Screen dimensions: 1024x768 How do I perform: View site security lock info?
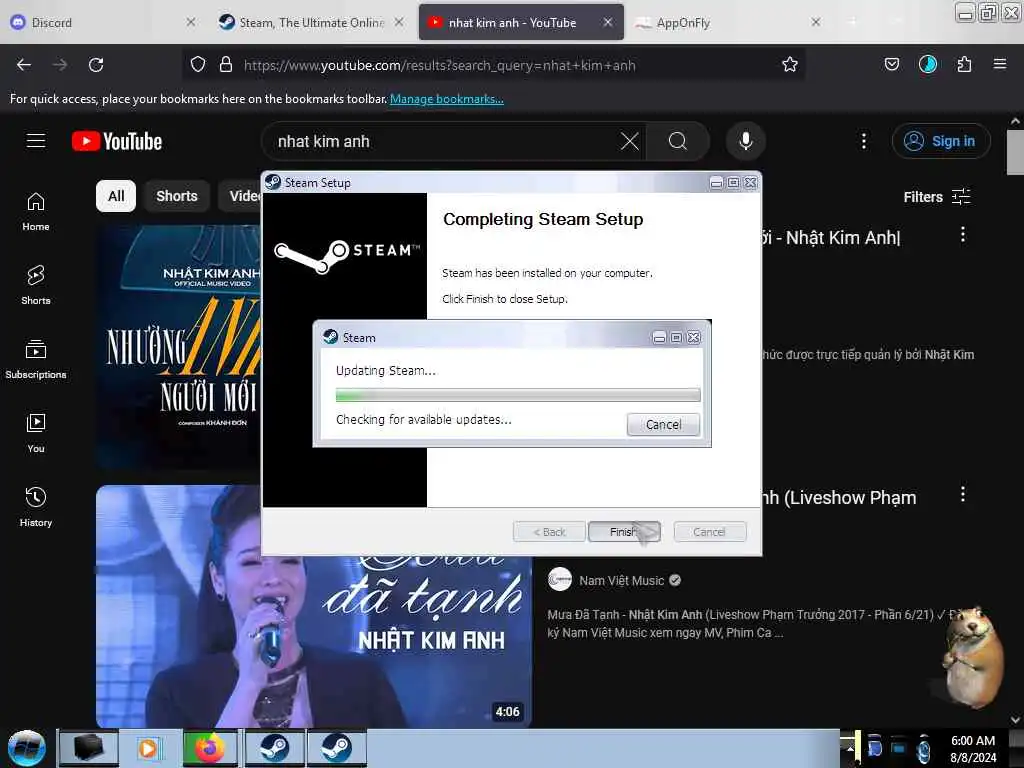226,65
